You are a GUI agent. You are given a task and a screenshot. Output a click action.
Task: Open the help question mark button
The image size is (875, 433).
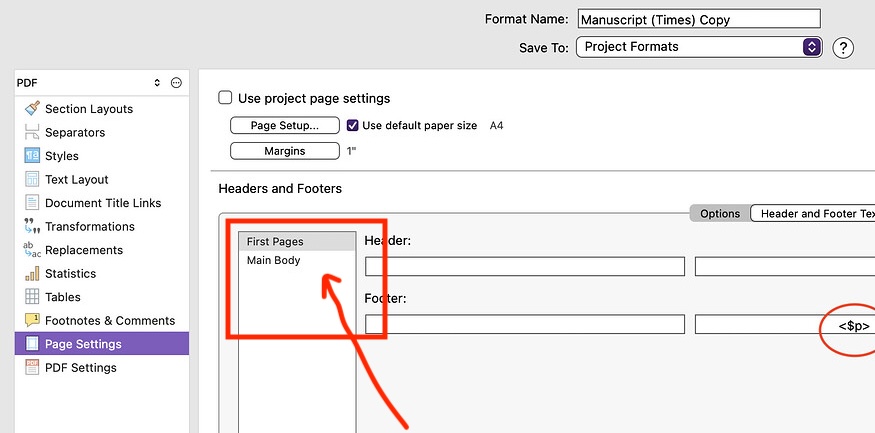[842, 47]
